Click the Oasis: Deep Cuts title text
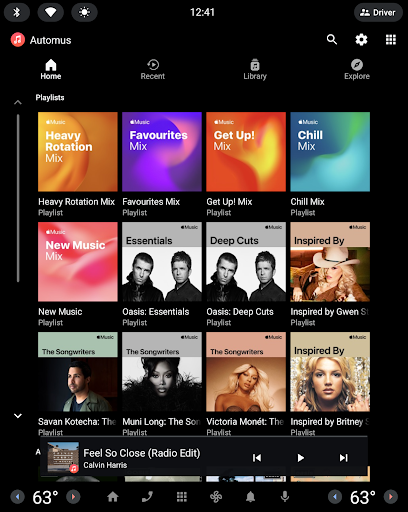The height and width of the screenshot is (512, 408). tap(240, 312)
